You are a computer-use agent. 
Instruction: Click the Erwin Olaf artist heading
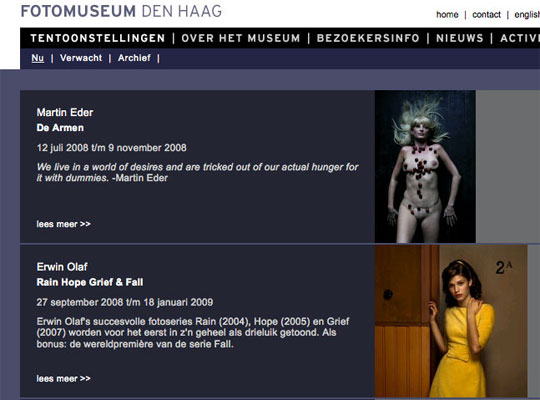62,267
